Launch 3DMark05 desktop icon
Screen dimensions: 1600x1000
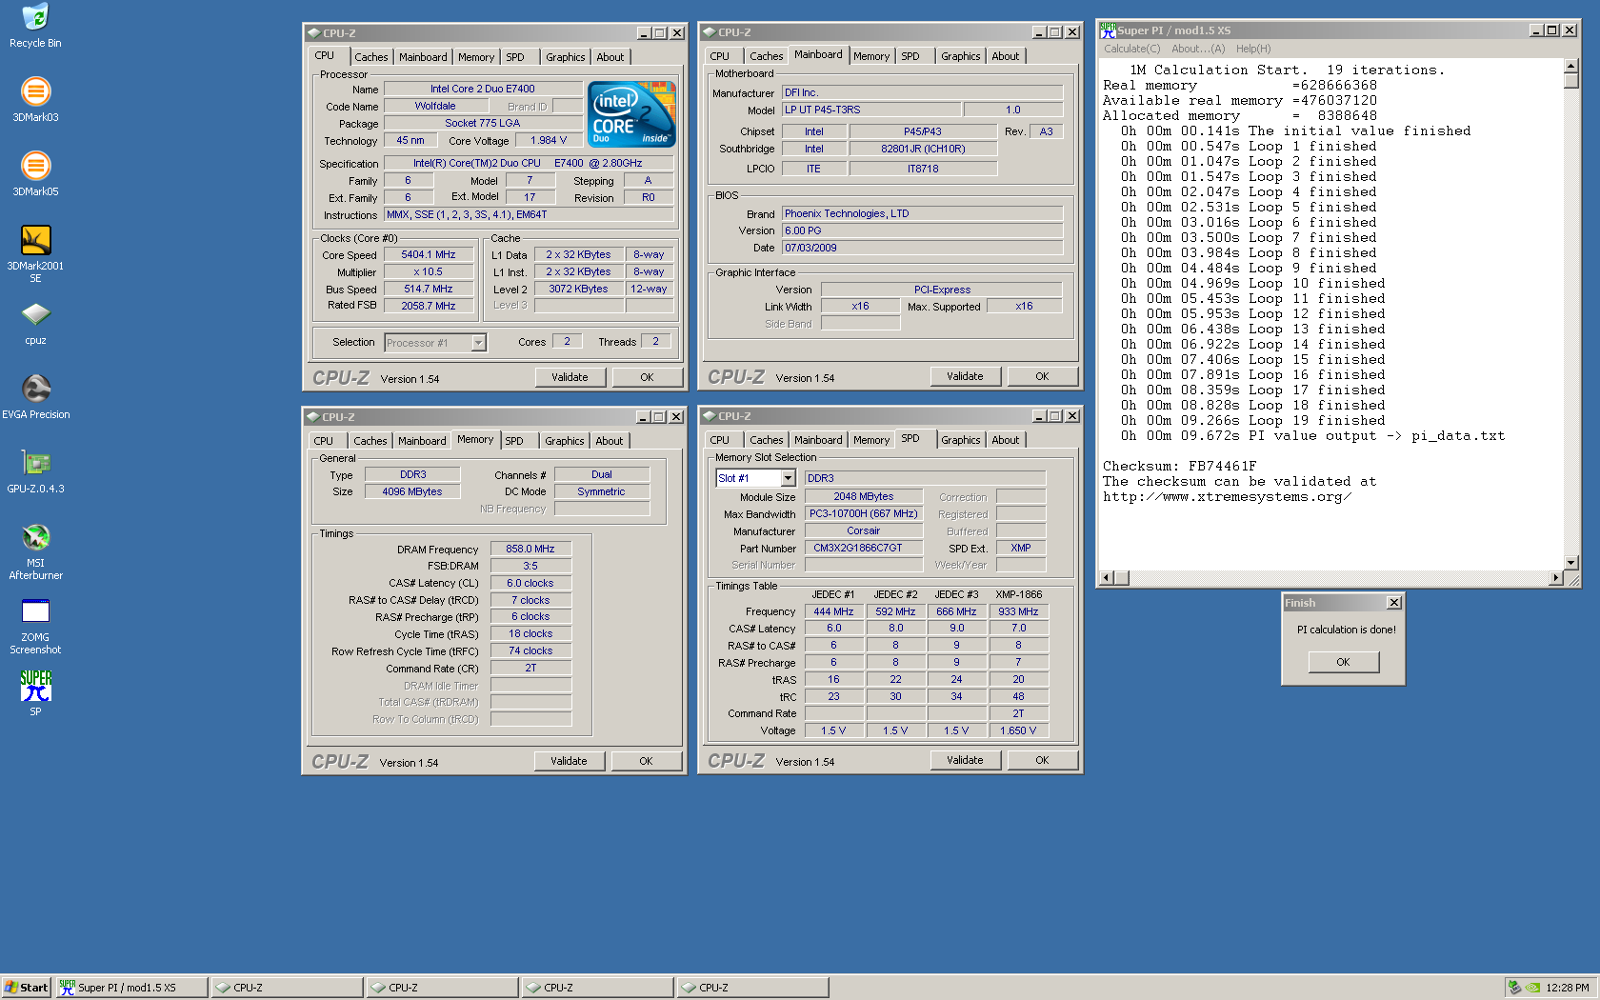point(35,174)
